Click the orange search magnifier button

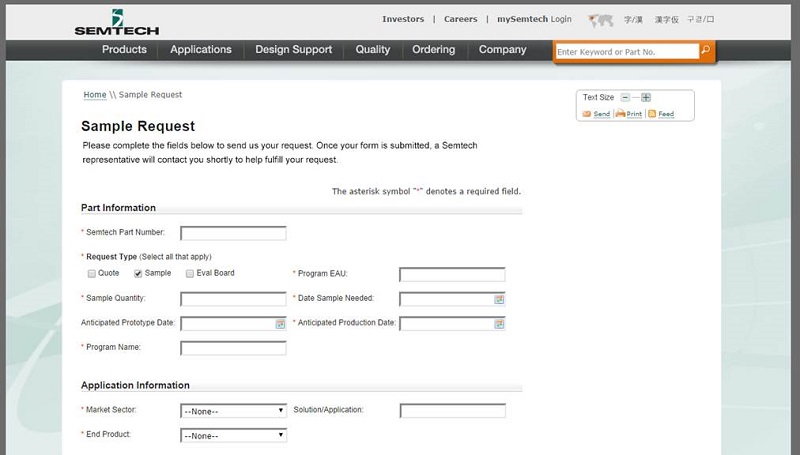click(x=706, y=50)
